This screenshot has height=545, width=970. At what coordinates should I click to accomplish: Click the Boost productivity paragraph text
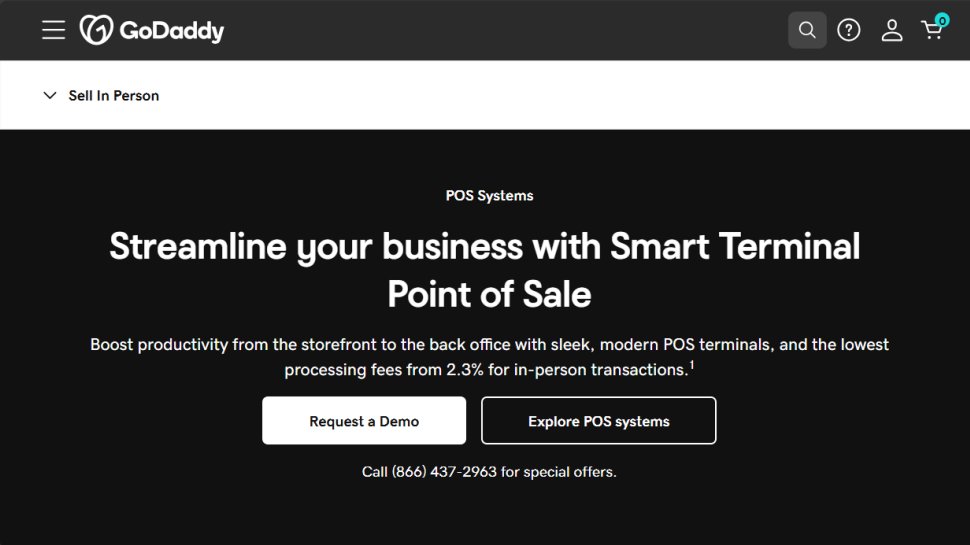click(x=489, y=357)
